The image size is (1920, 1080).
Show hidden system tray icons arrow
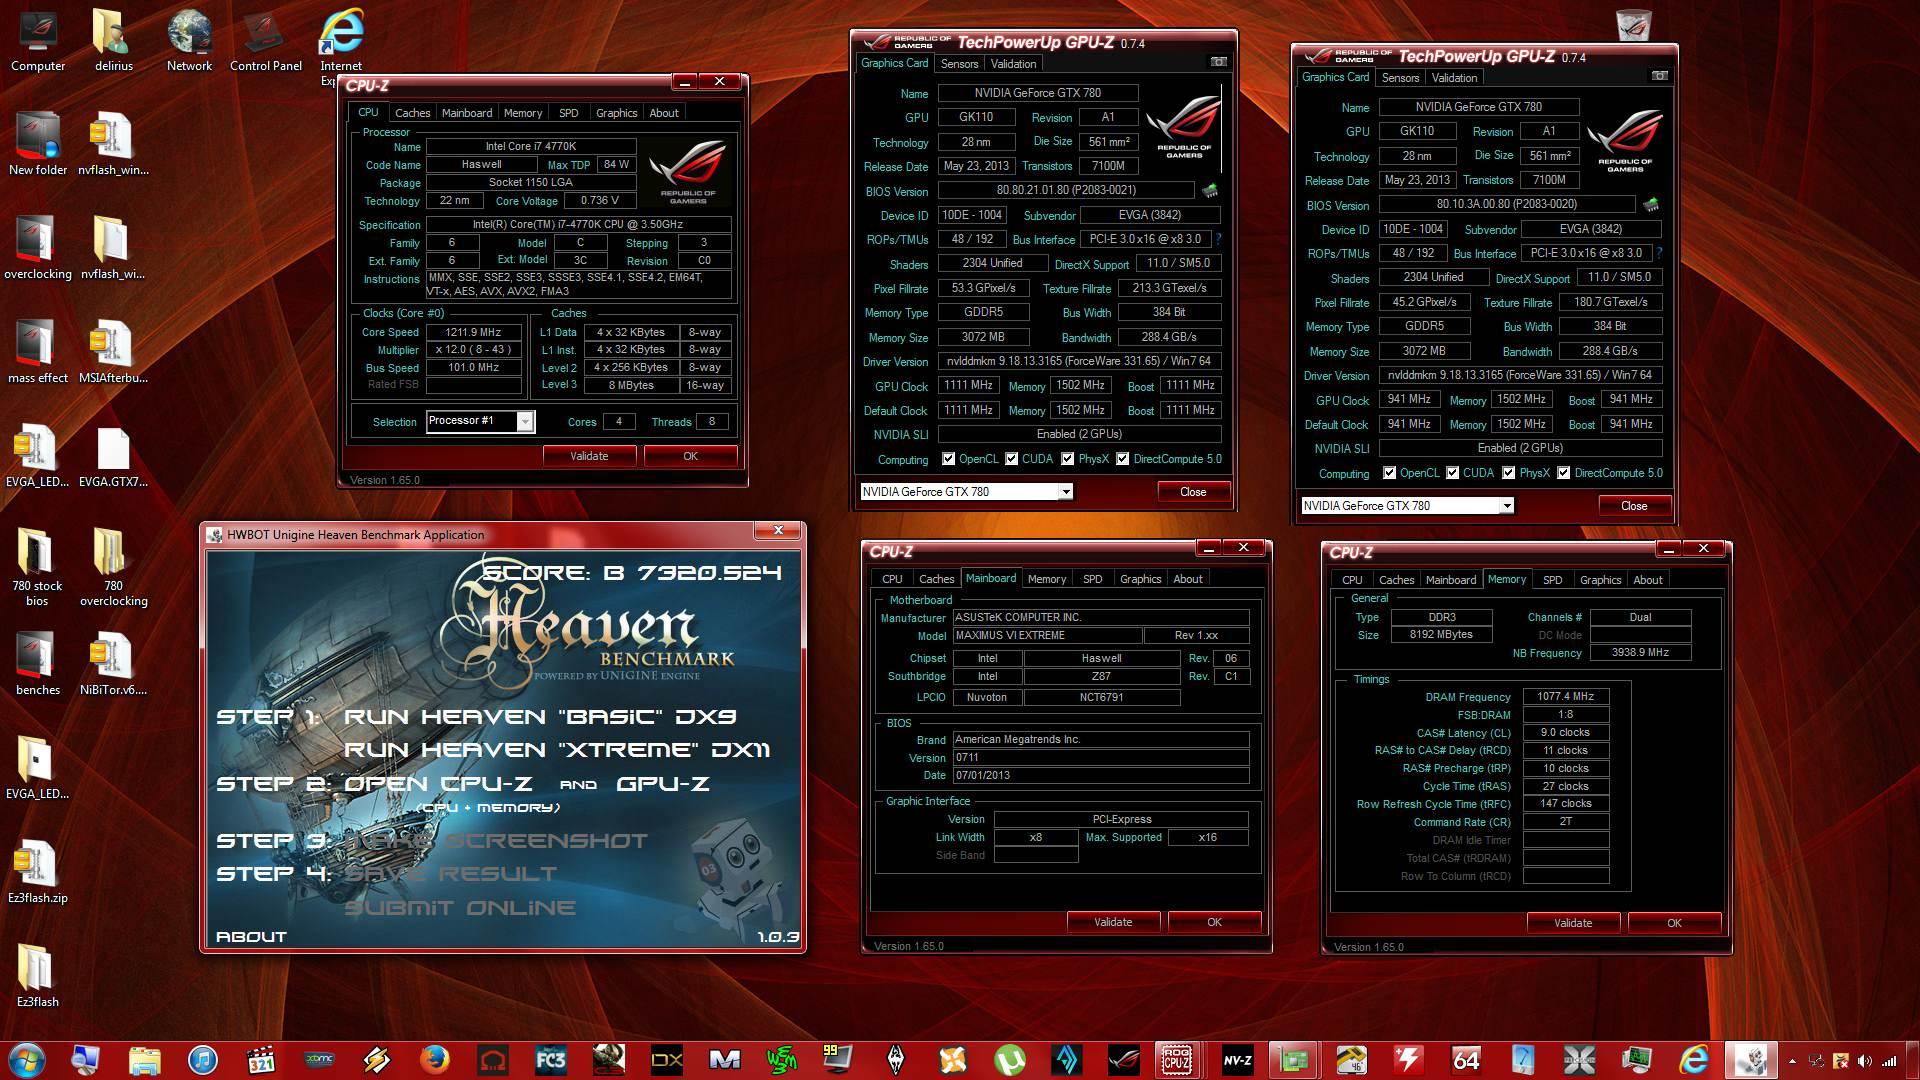point(1792,1061)
